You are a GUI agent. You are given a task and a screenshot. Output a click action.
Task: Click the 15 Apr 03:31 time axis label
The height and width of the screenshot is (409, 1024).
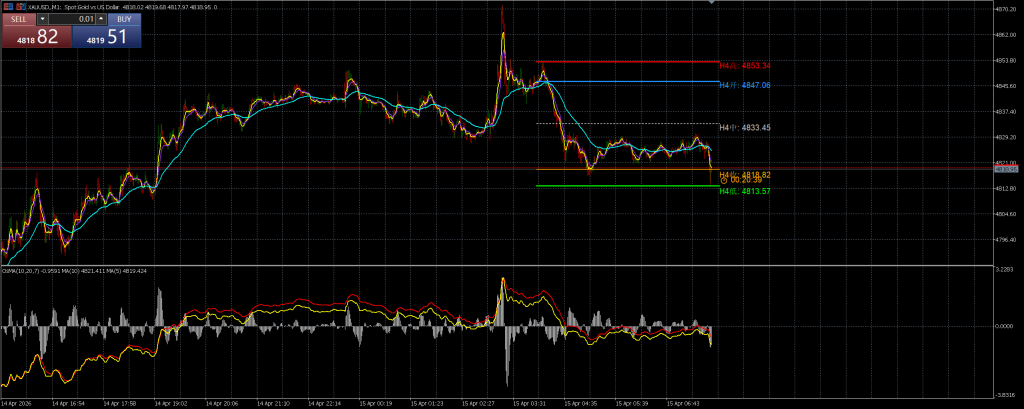click(527, 404)
